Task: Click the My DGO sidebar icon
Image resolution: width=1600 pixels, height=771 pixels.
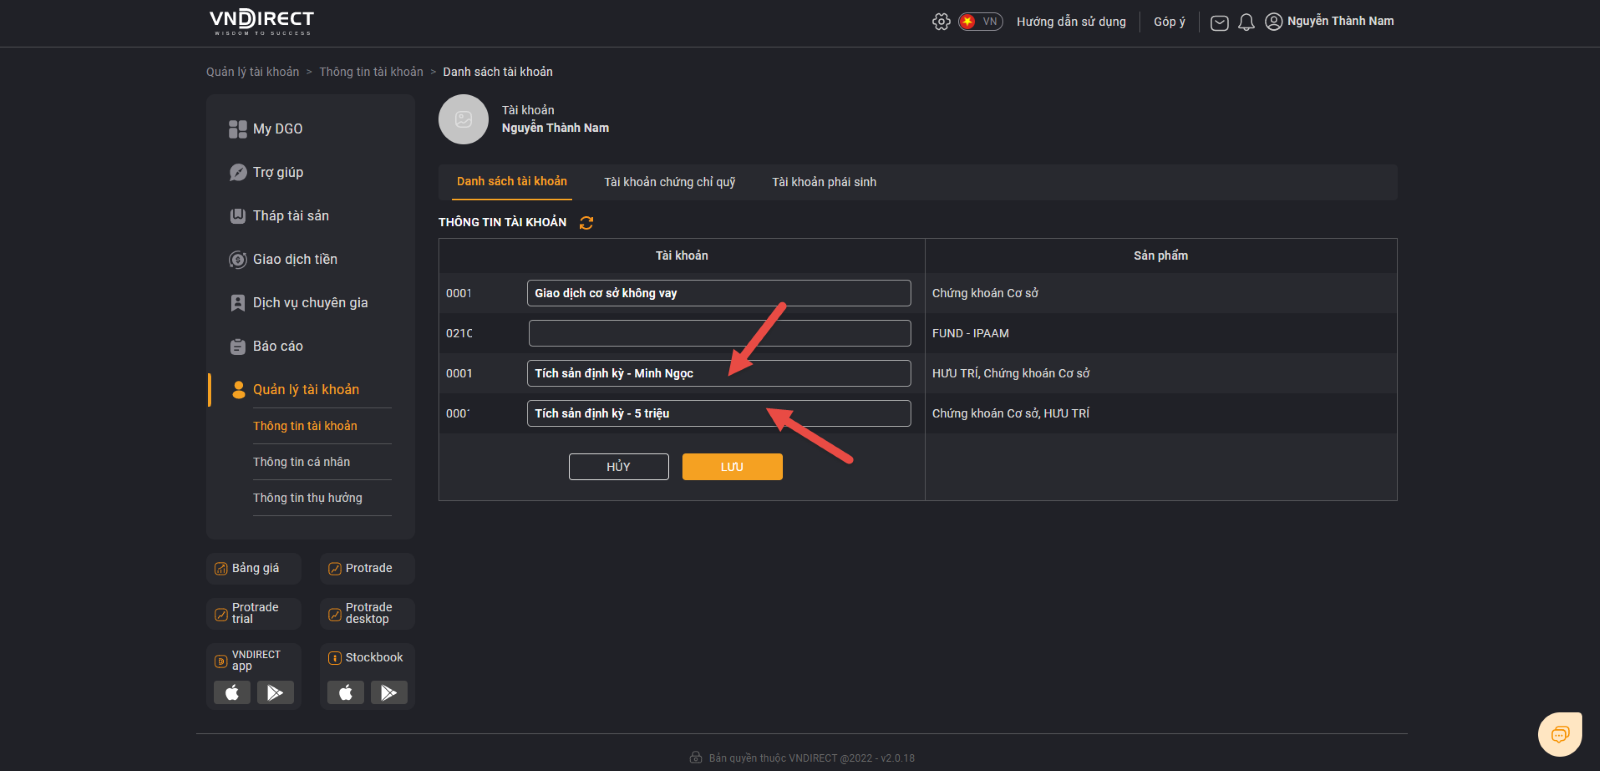Action: pos(238,129)
